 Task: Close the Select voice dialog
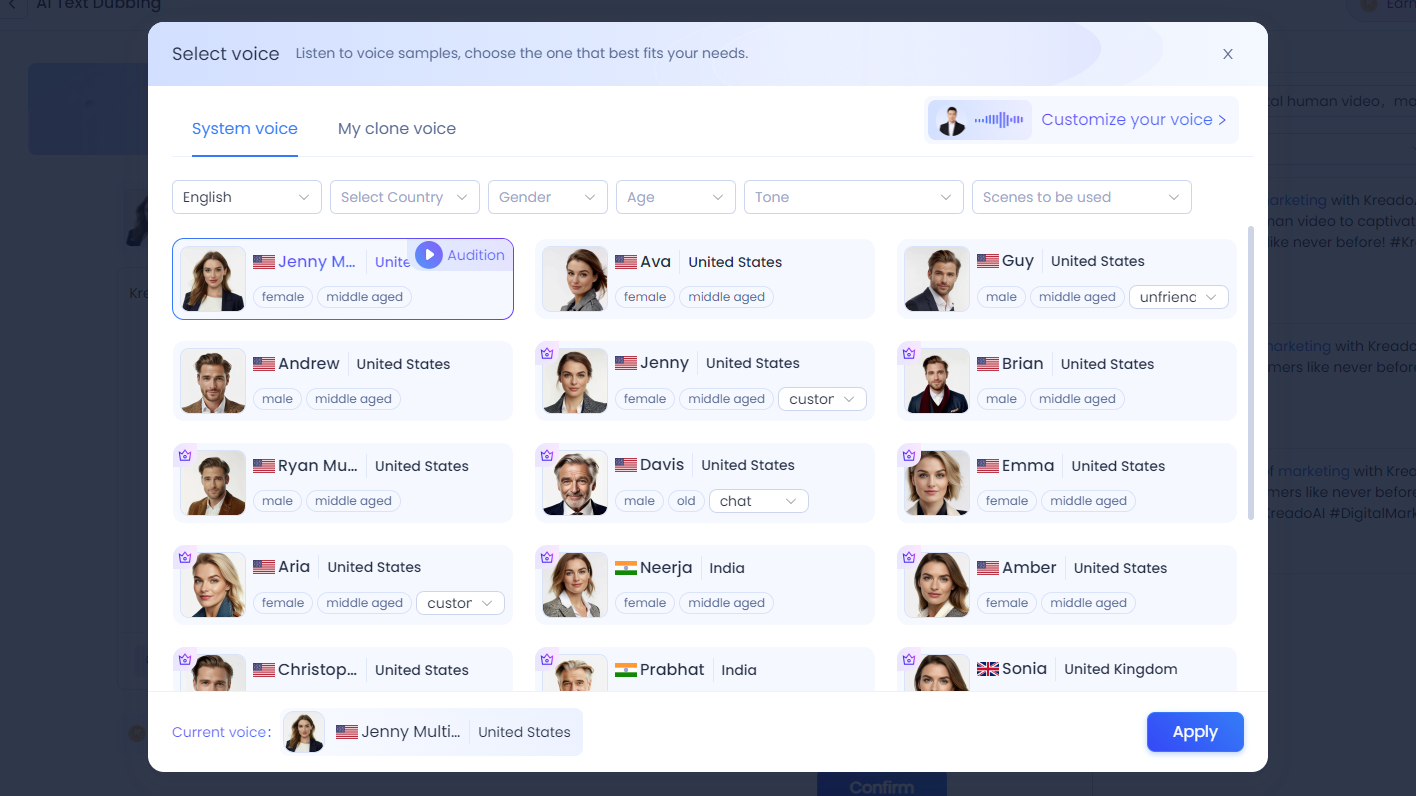(1227, 54)
